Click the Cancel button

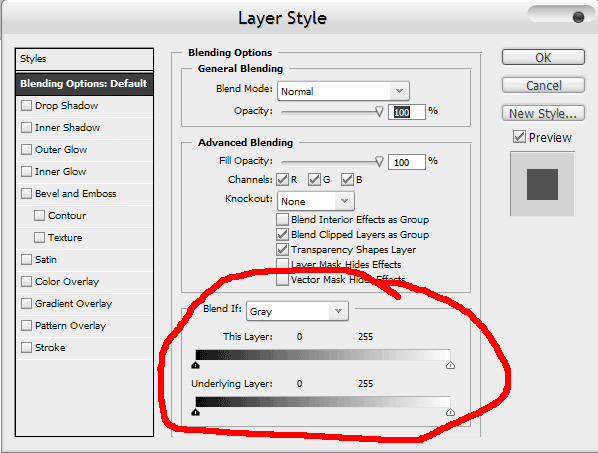tap(543, 85)
